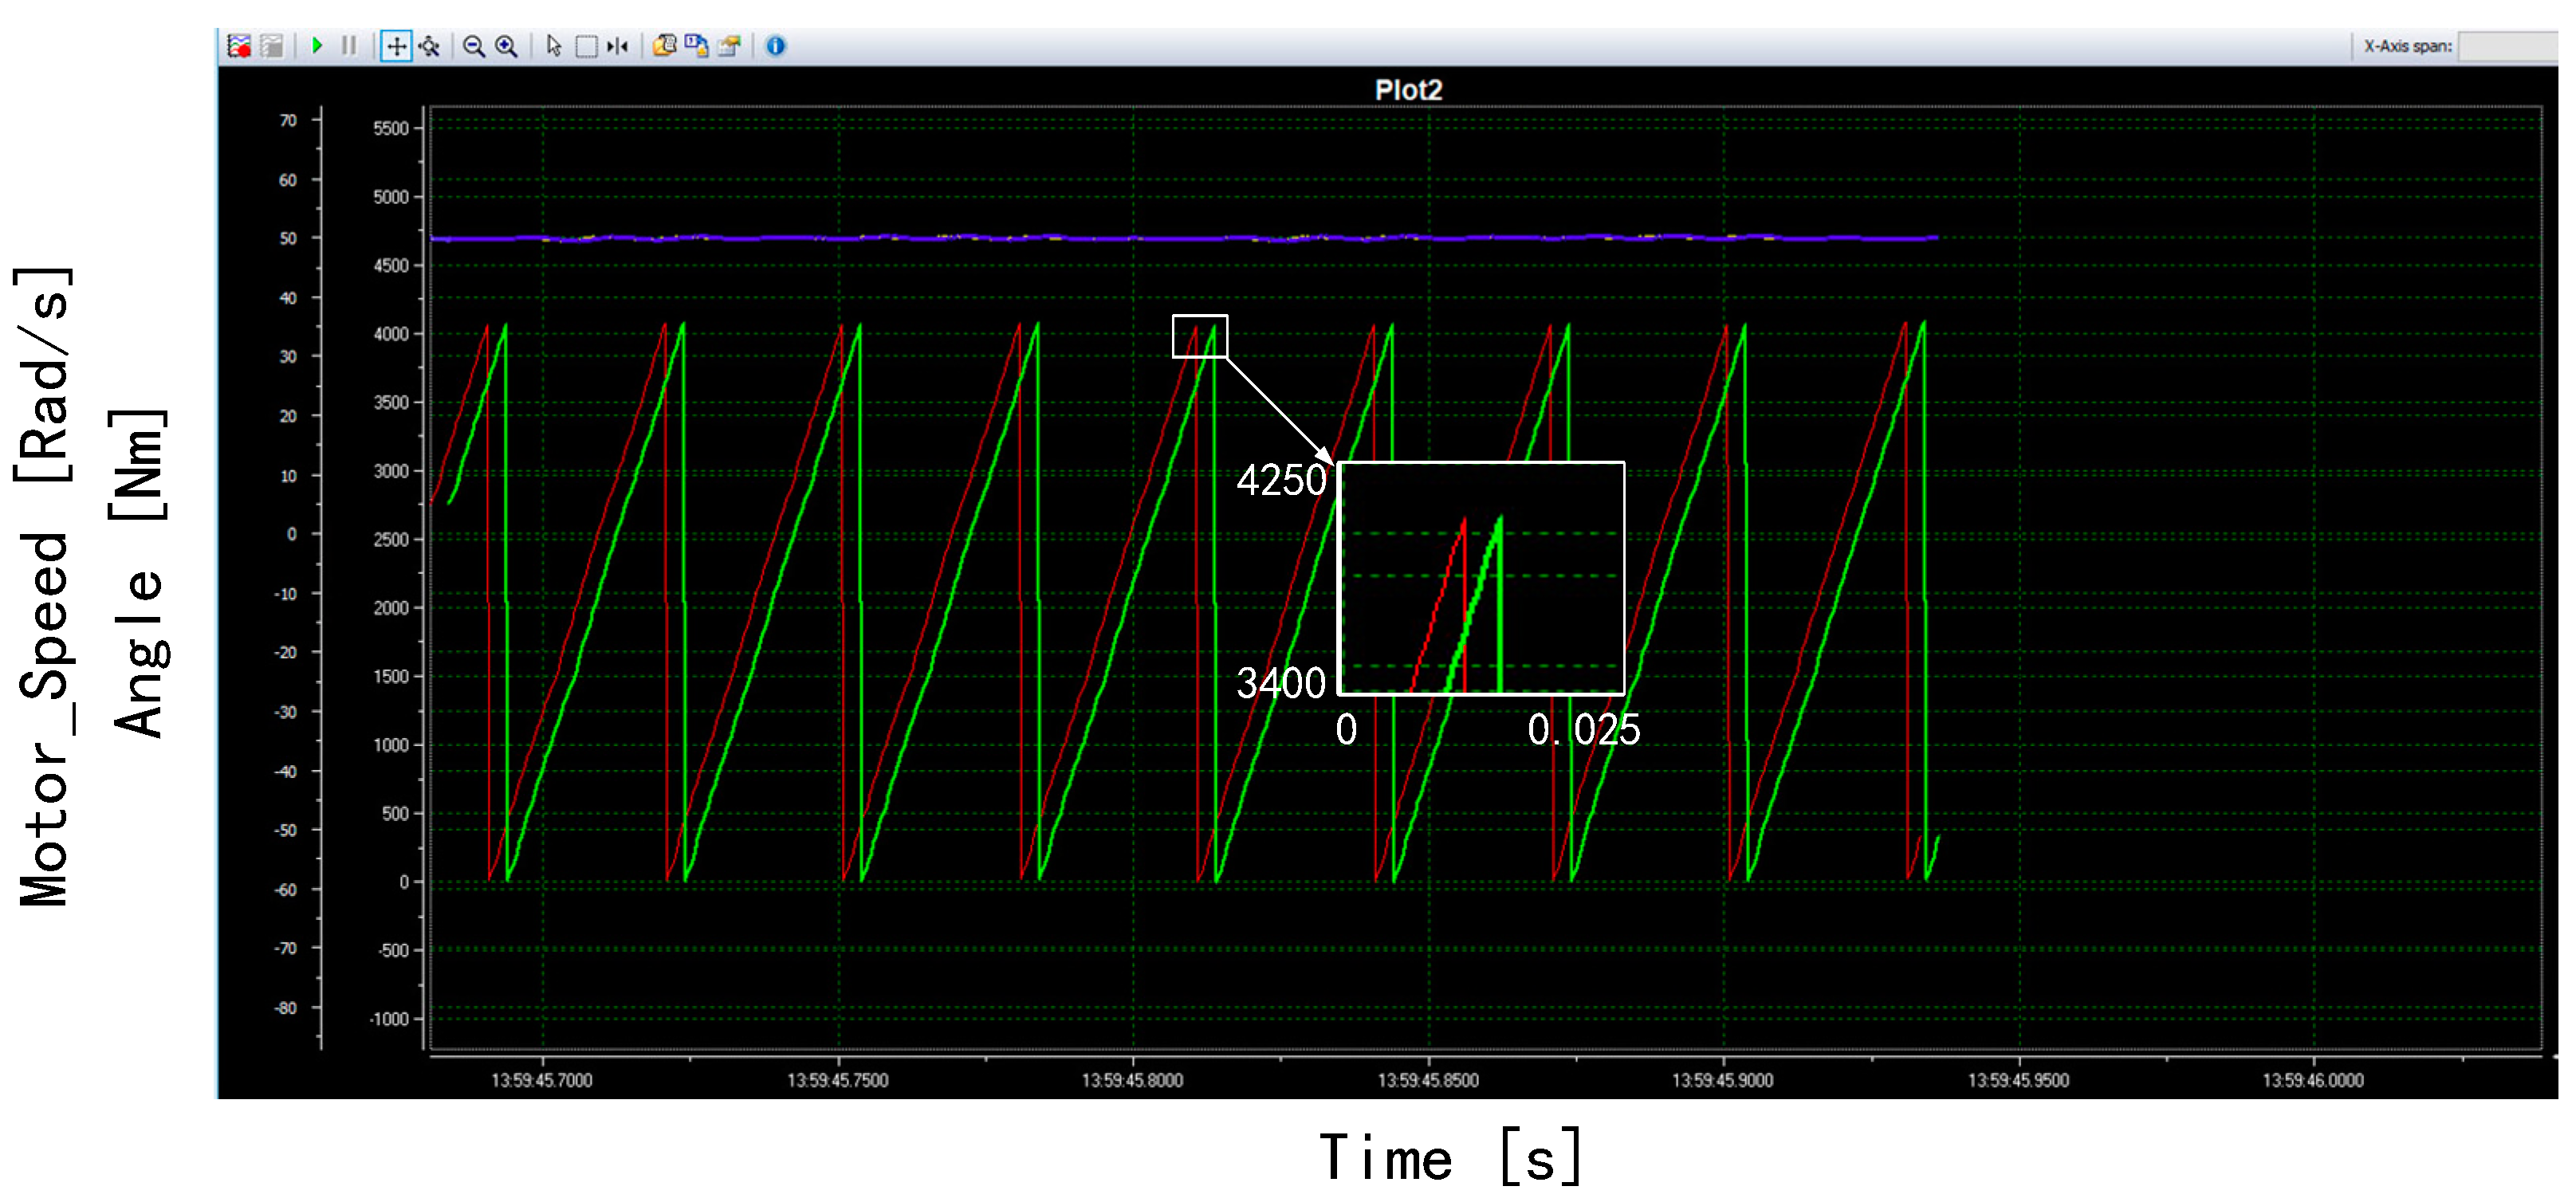Image resolution: width=2576 pixels, height=1202 pixels.
Task: Click the export image toolbar icon
Action: pyautogui.click(x=729, y=46)
